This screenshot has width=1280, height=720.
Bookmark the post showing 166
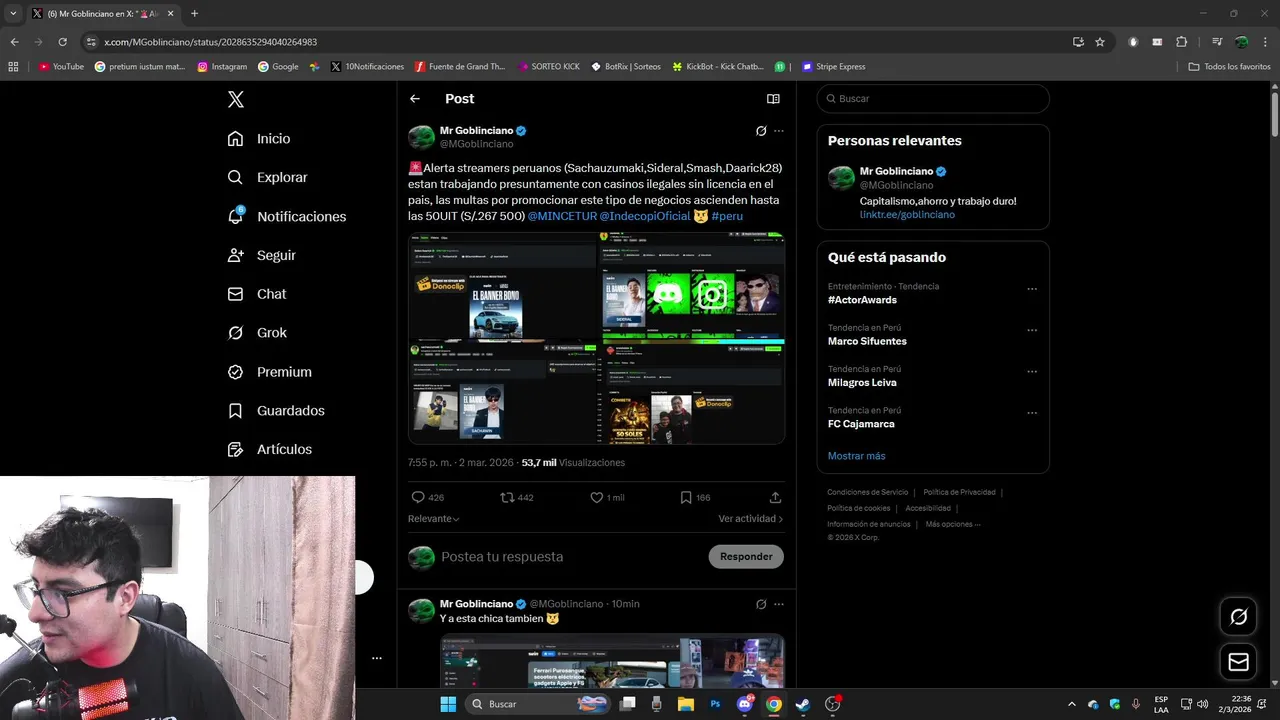(x=686, y=497)
